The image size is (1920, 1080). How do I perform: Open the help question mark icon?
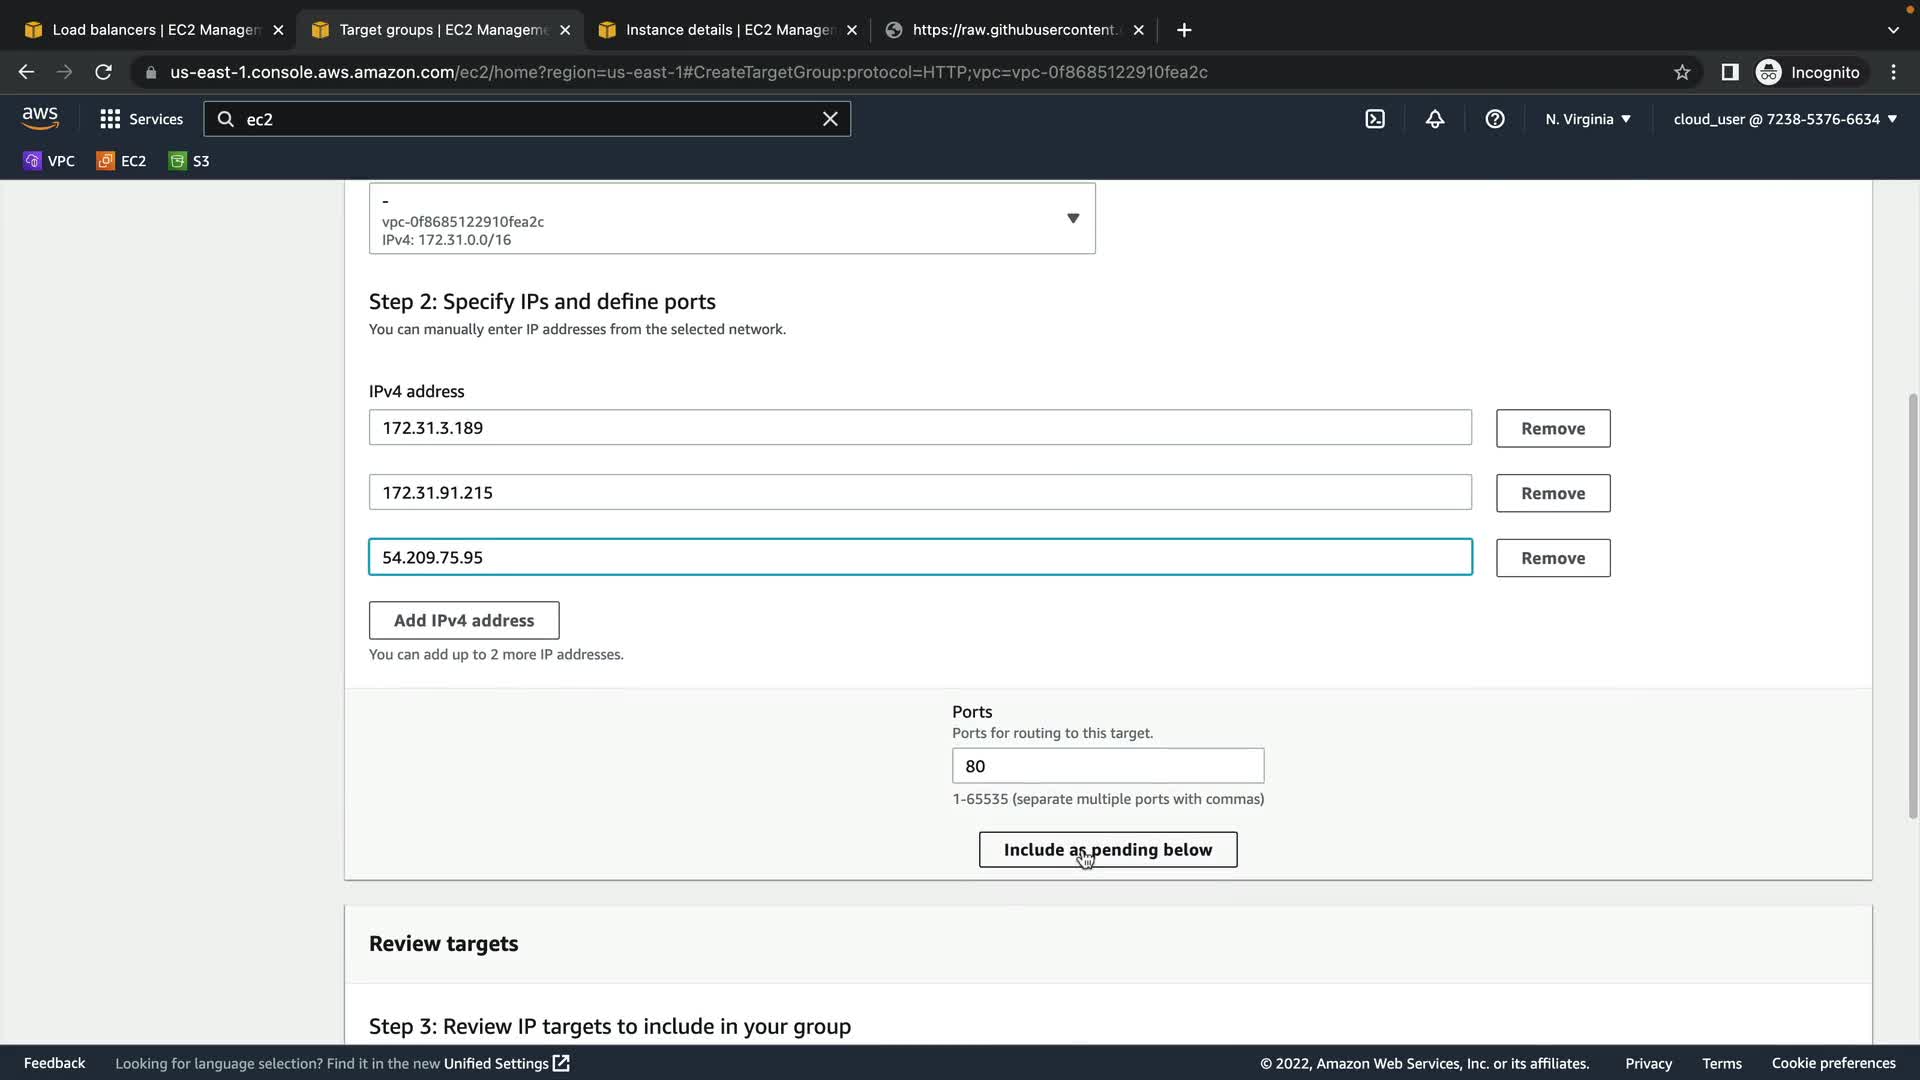point(1495,119)
